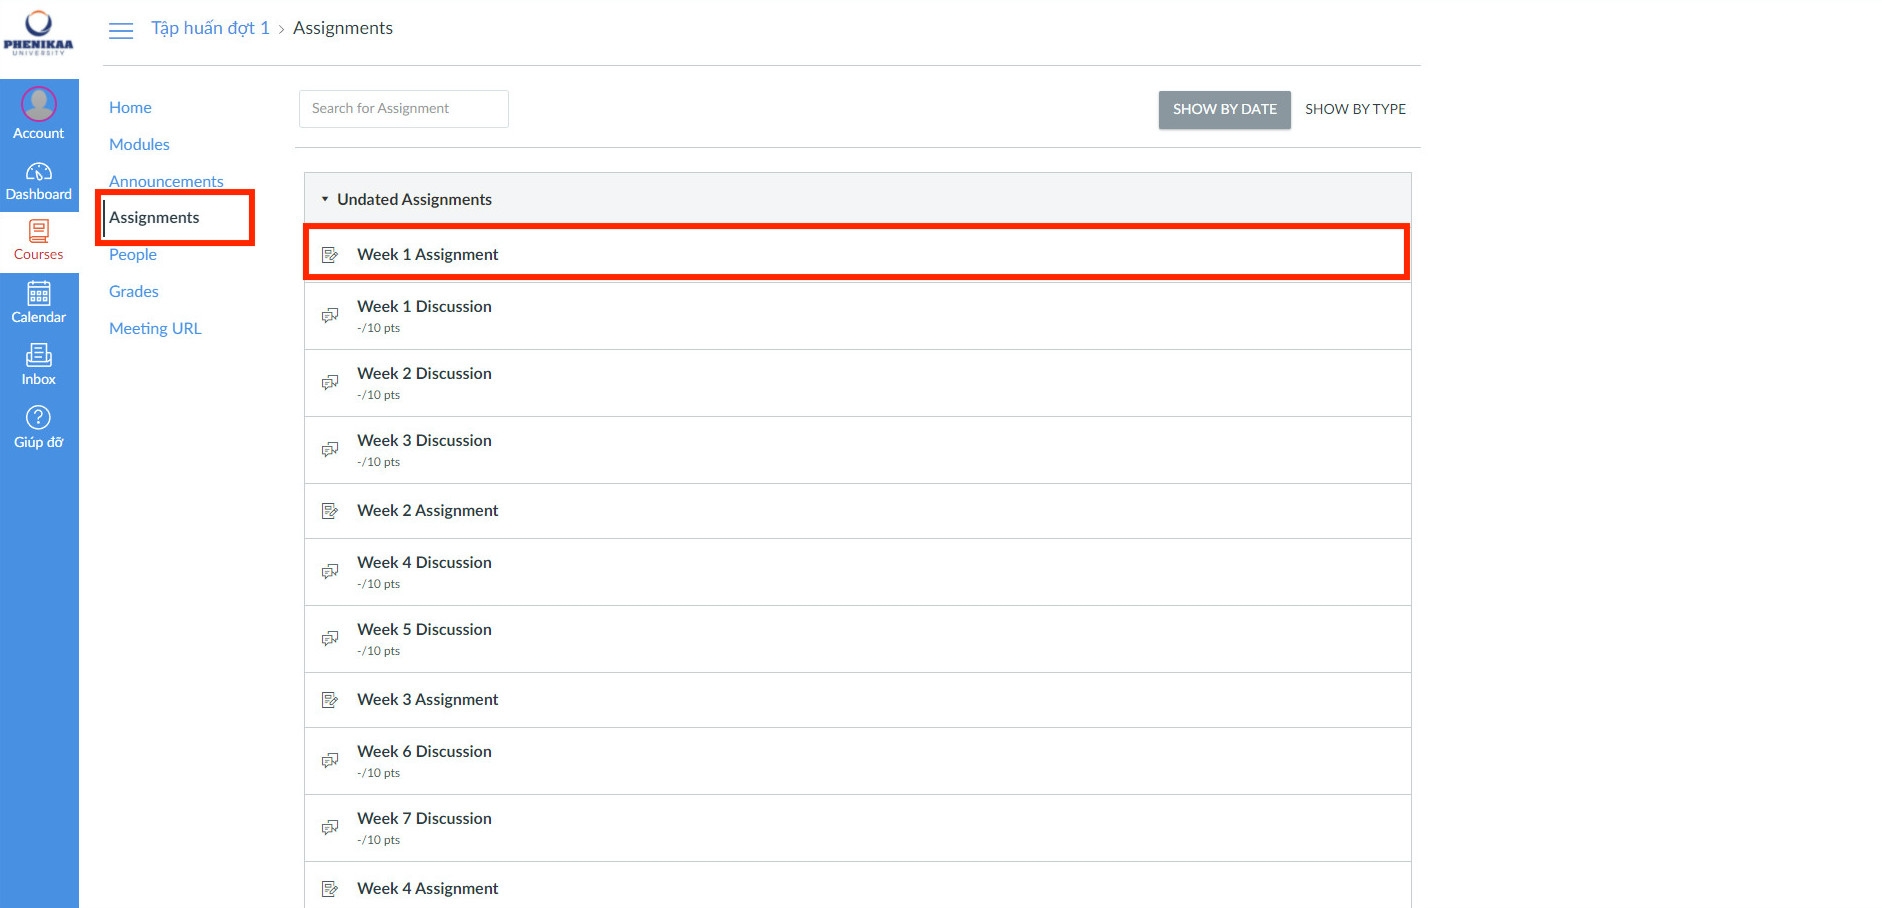Open the Week 1 Assignment link
Viewport: 1882px width, 908px height.
(x=427, y=254)
